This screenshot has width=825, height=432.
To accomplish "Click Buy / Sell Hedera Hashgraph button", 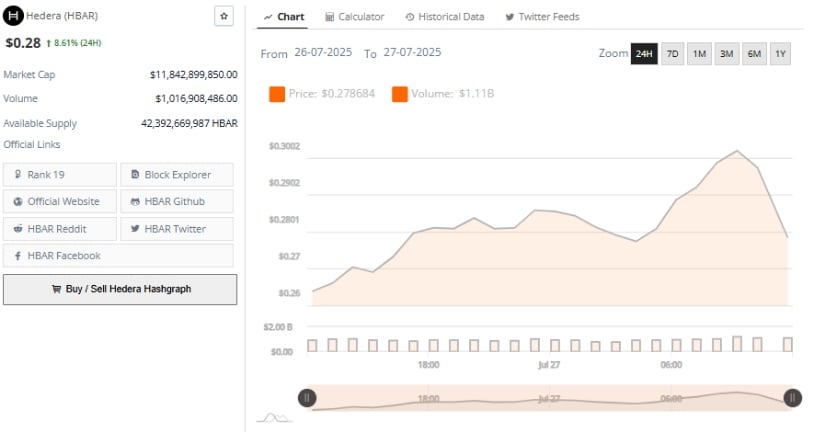I will (120, 289).
